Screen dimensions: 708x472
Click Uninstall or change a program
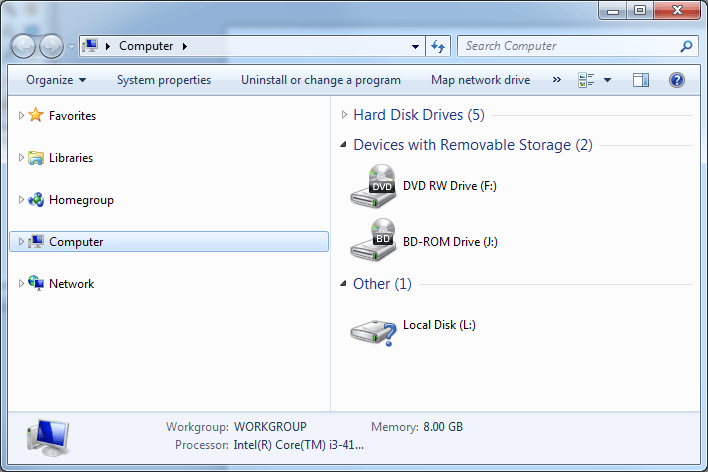point(321,80)
